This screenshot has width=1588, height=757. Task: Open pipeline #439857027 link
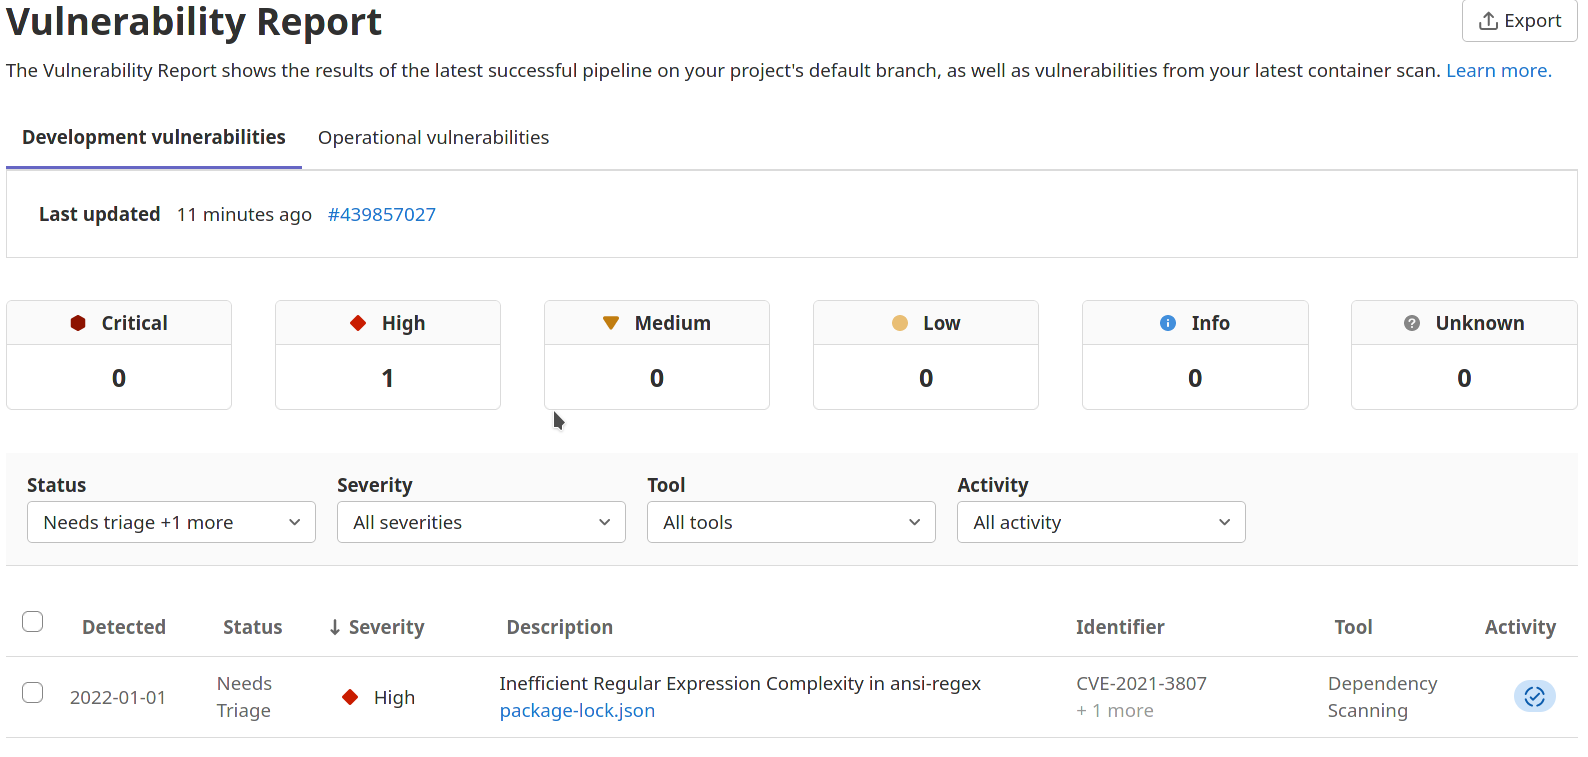[382, 215]
